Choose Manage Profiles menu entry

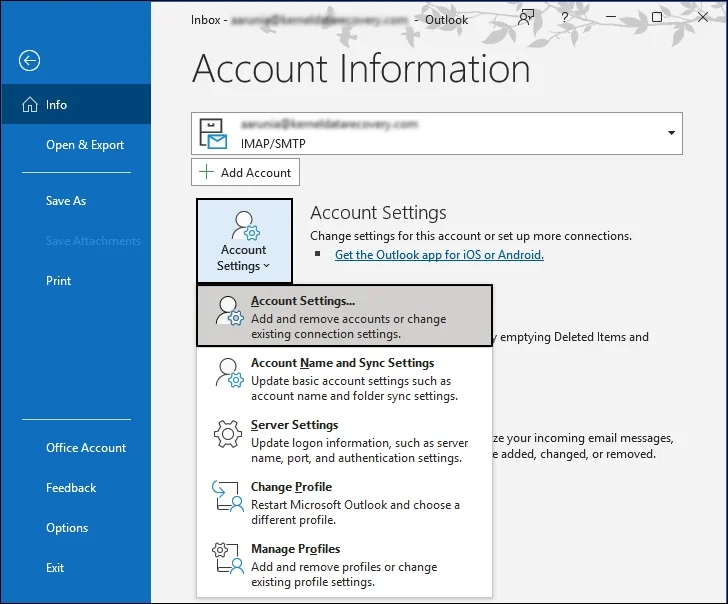[344, 565]
